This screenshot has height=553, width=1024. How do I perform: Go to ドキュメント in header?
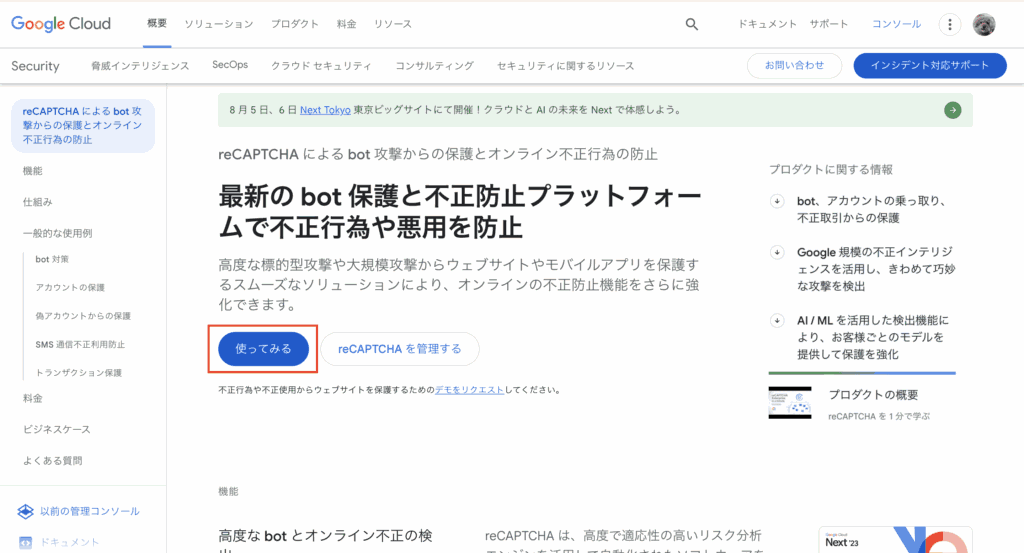click(767, 24)
